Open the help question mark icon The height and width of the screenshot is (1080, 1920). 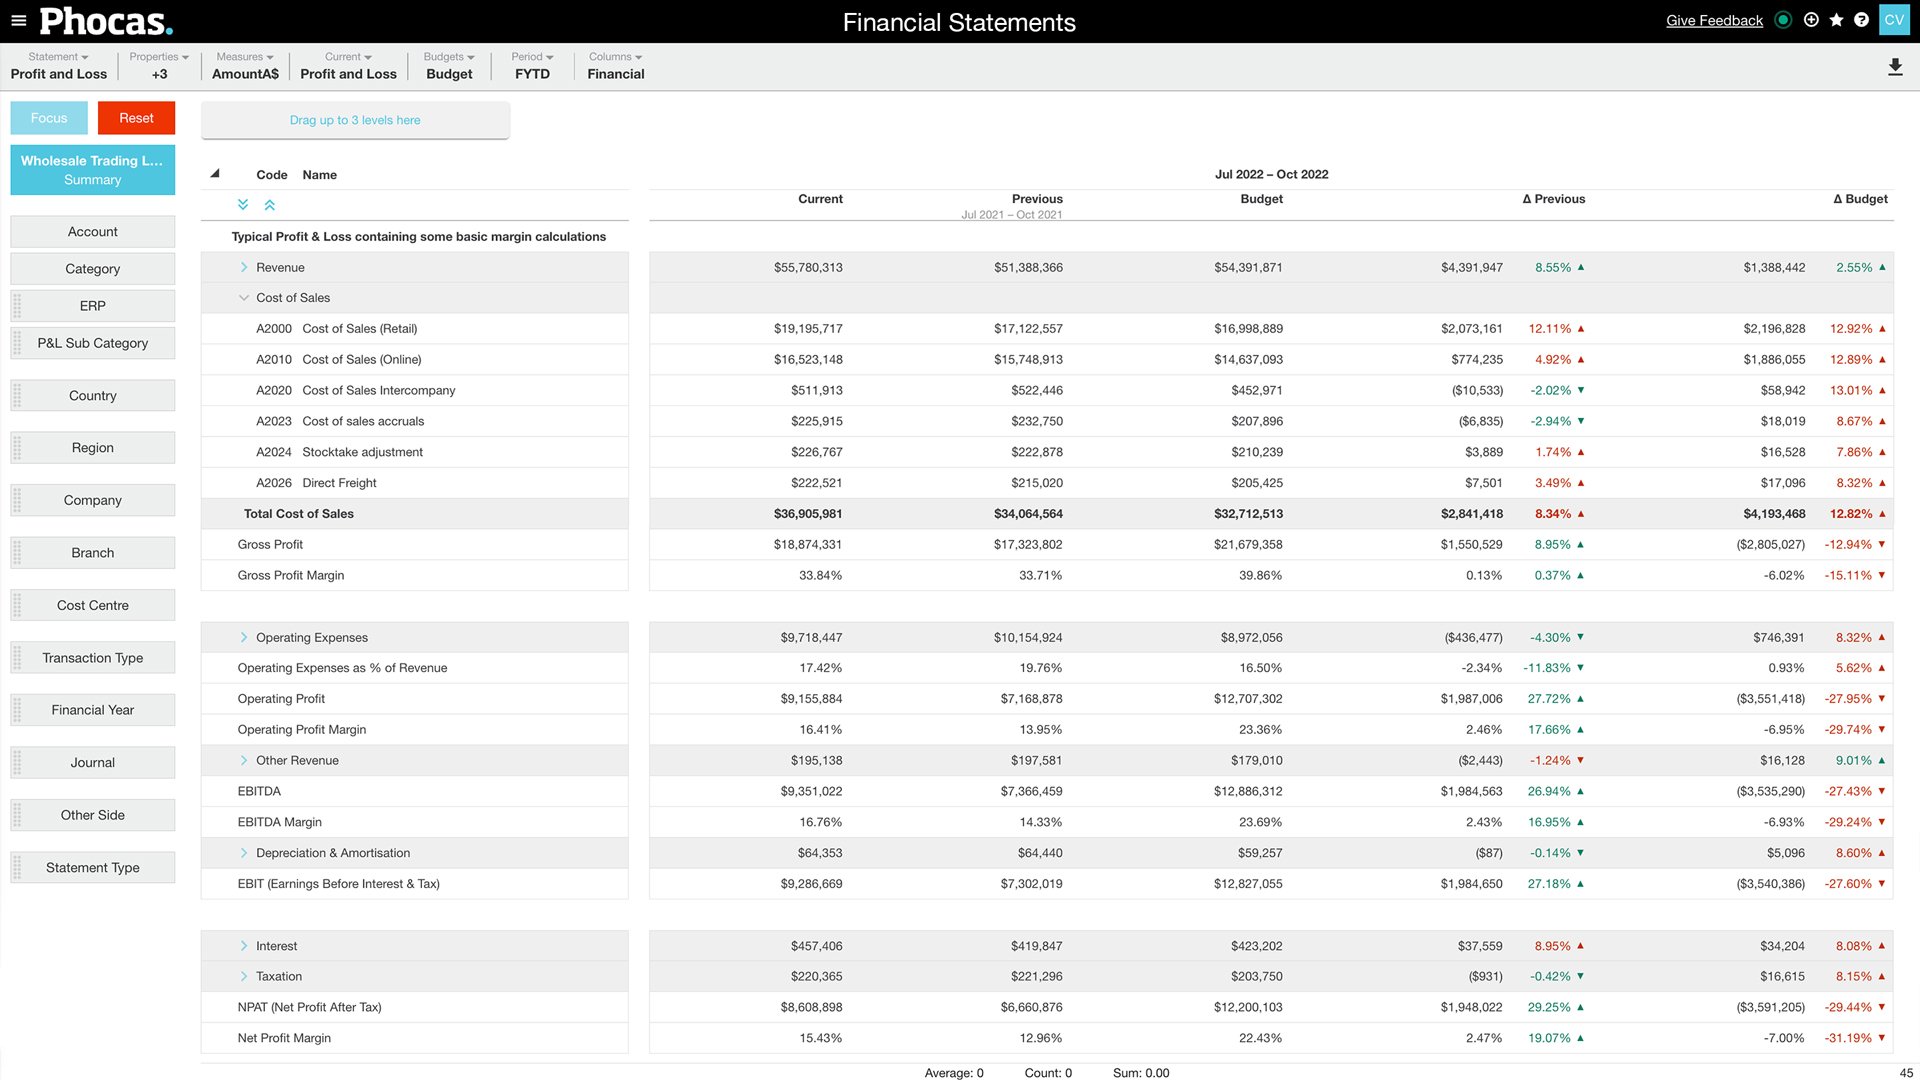click(1861, 20)
